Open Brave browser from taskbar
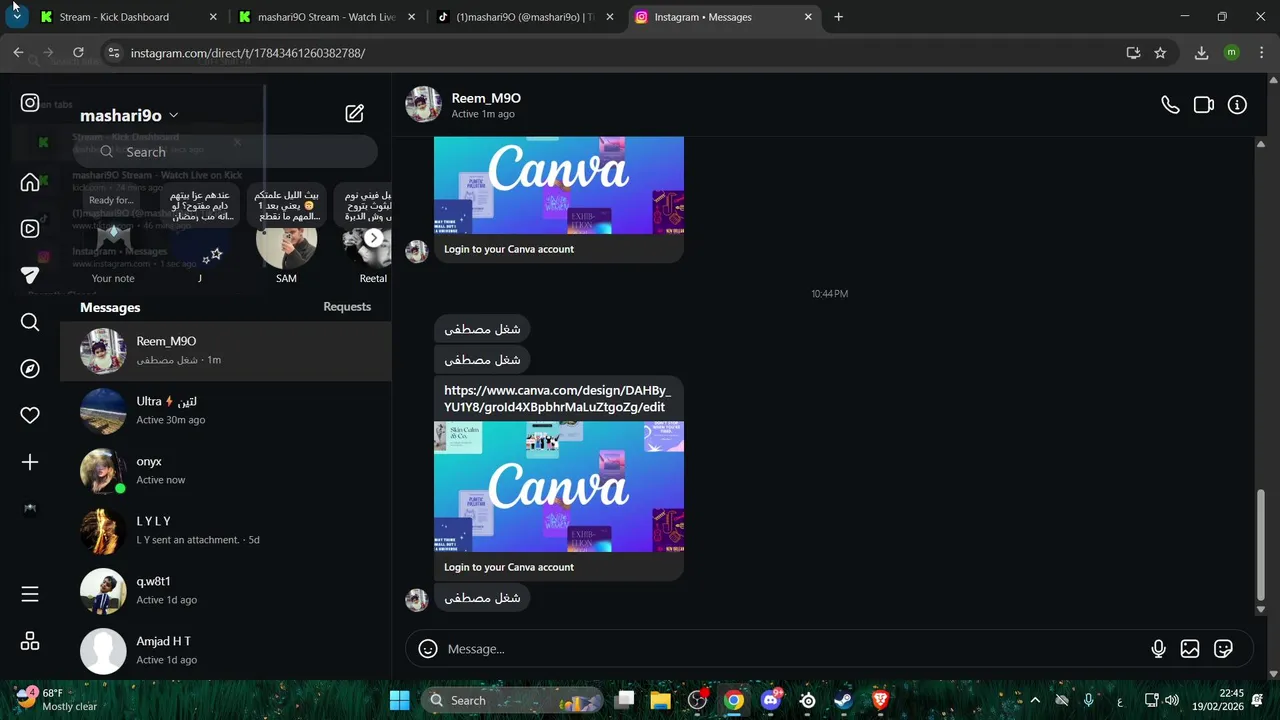Viewport: 1280px width, 720px height. (880, 700)
